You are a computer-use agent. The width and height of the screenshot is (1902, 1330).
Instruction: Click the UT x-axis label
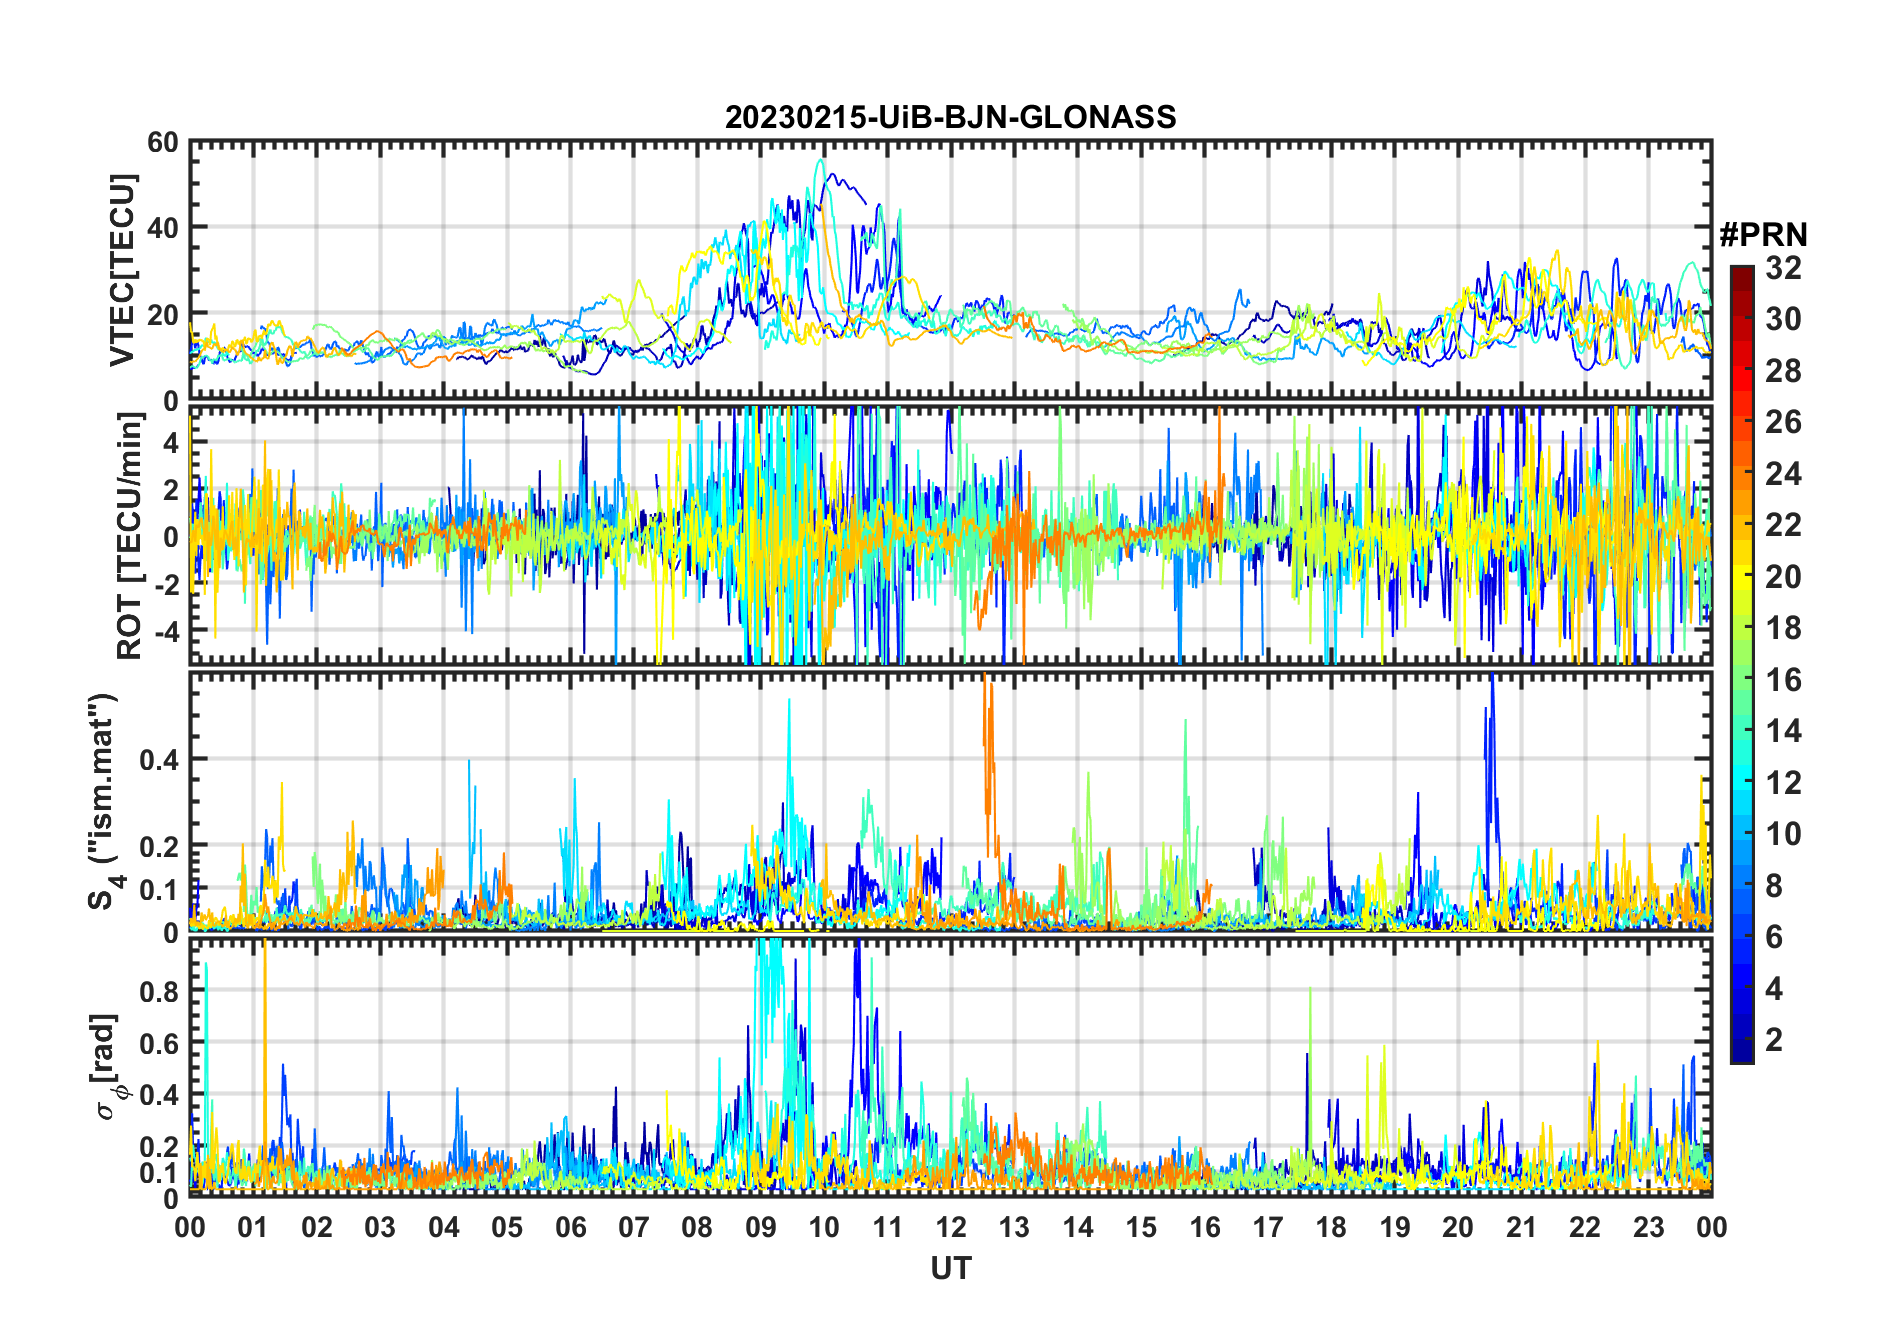pyautogui.click(x=950, y=1268)
